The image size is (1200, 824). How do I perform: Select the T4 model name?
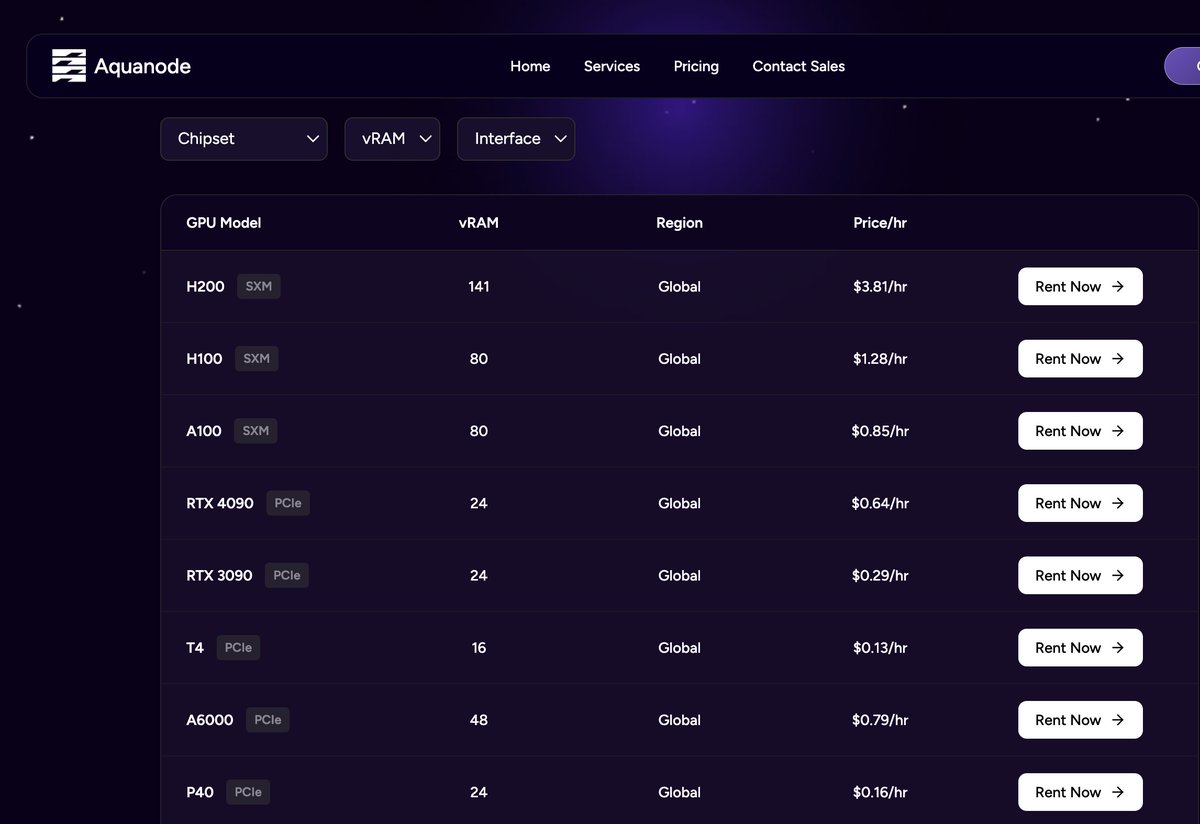click(195, 648)
